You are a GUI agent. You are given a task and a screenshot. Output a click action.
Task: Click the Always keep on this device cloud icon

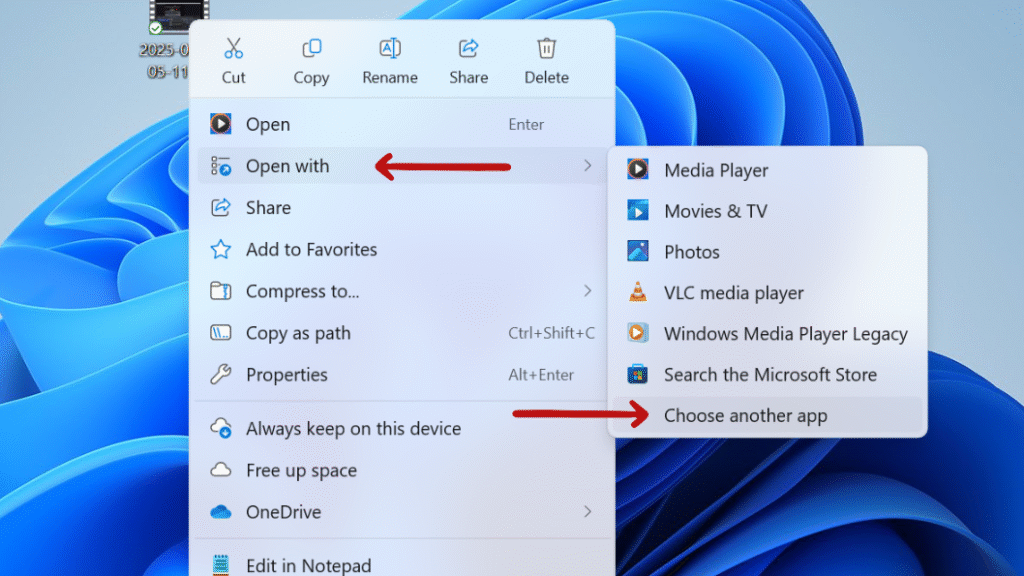tap(221, 428)
